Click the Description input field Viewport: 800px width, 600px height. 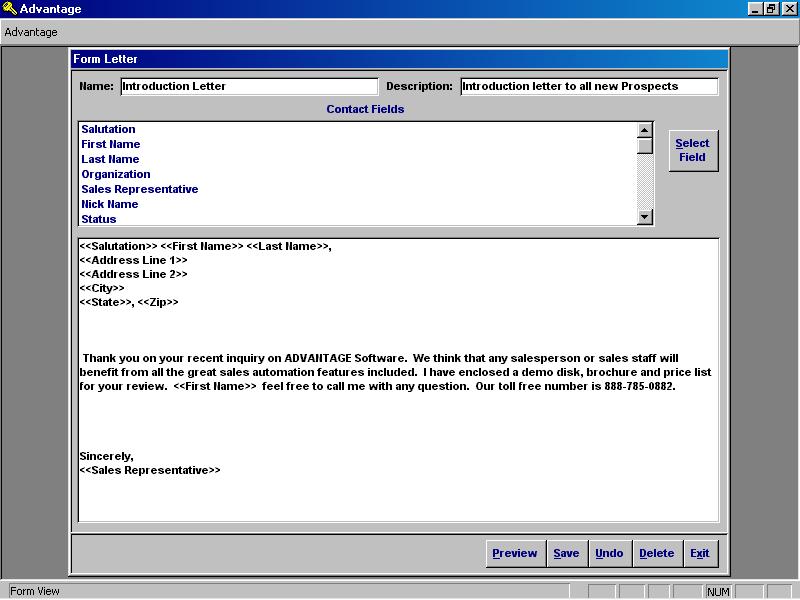point(589,86)
